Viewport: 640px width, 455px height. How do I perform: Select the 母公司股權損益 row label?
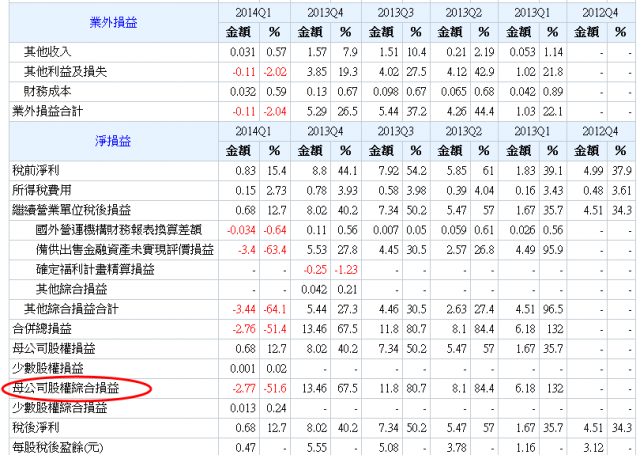[54, 348]
